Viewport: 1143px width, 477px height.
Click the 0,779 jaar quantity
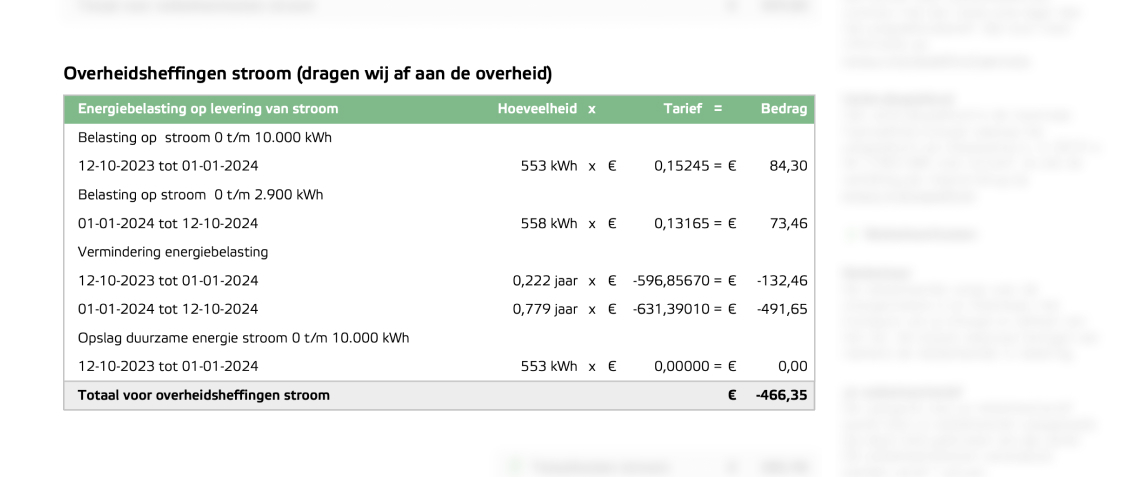click(x=545, y=309)
